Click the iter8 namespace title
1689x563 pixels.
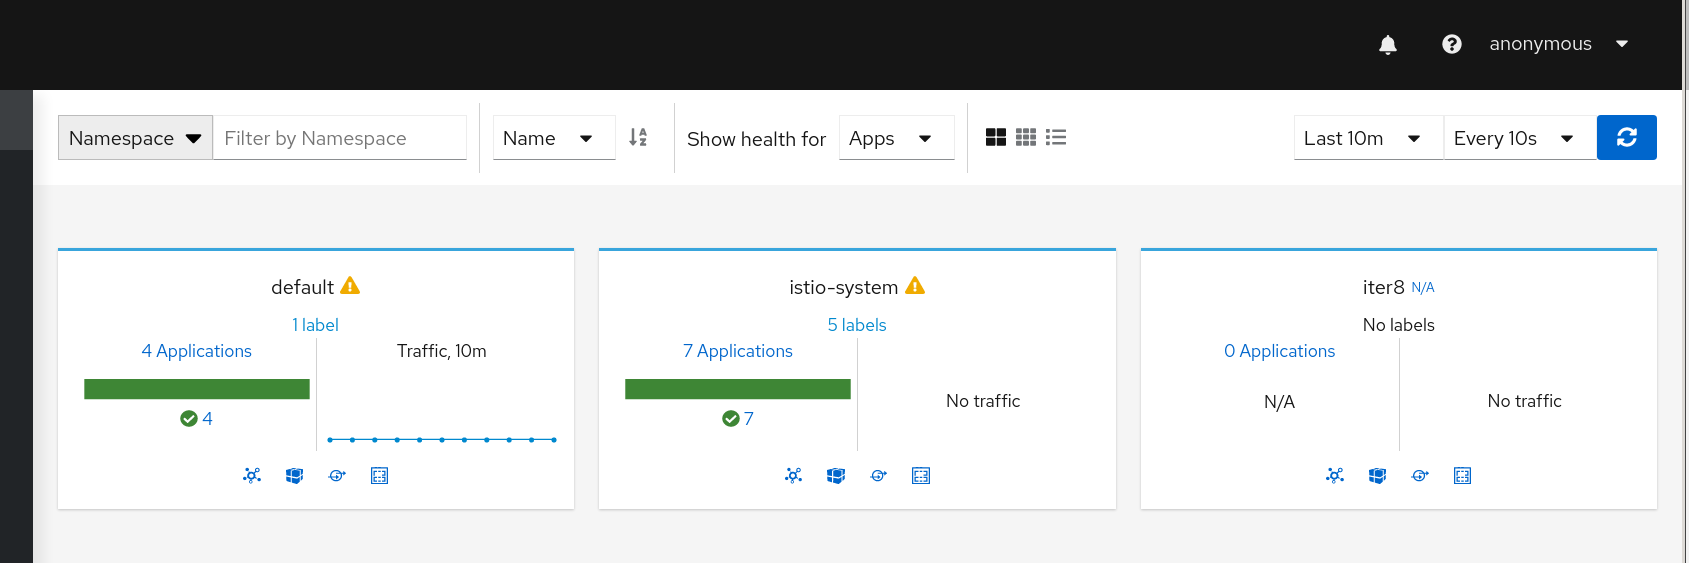1384,287
